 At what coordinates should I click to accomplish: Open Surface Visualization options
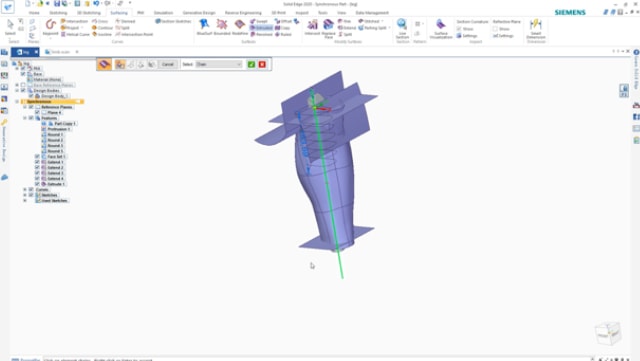[x=441, y=29]
